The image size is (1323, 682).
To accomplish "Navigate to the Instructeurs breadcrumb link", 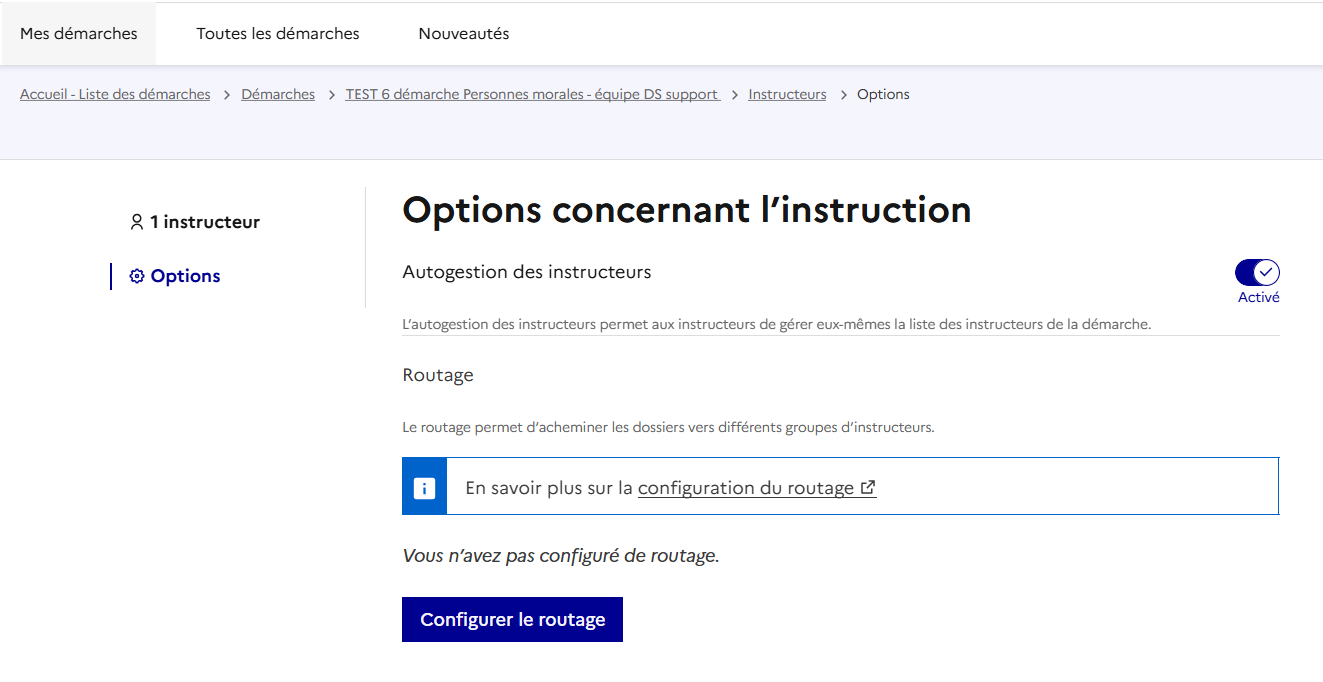I will [787, 94].
